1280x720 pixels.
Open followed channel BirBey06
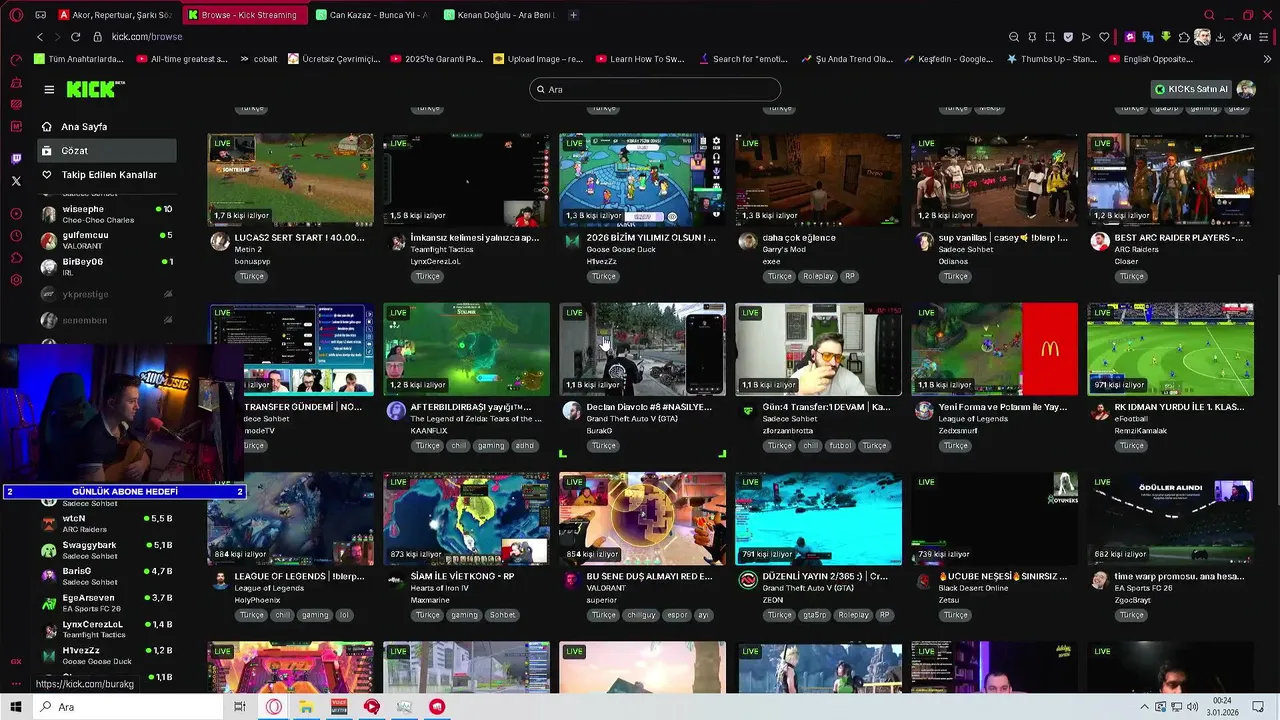[106, 267]
